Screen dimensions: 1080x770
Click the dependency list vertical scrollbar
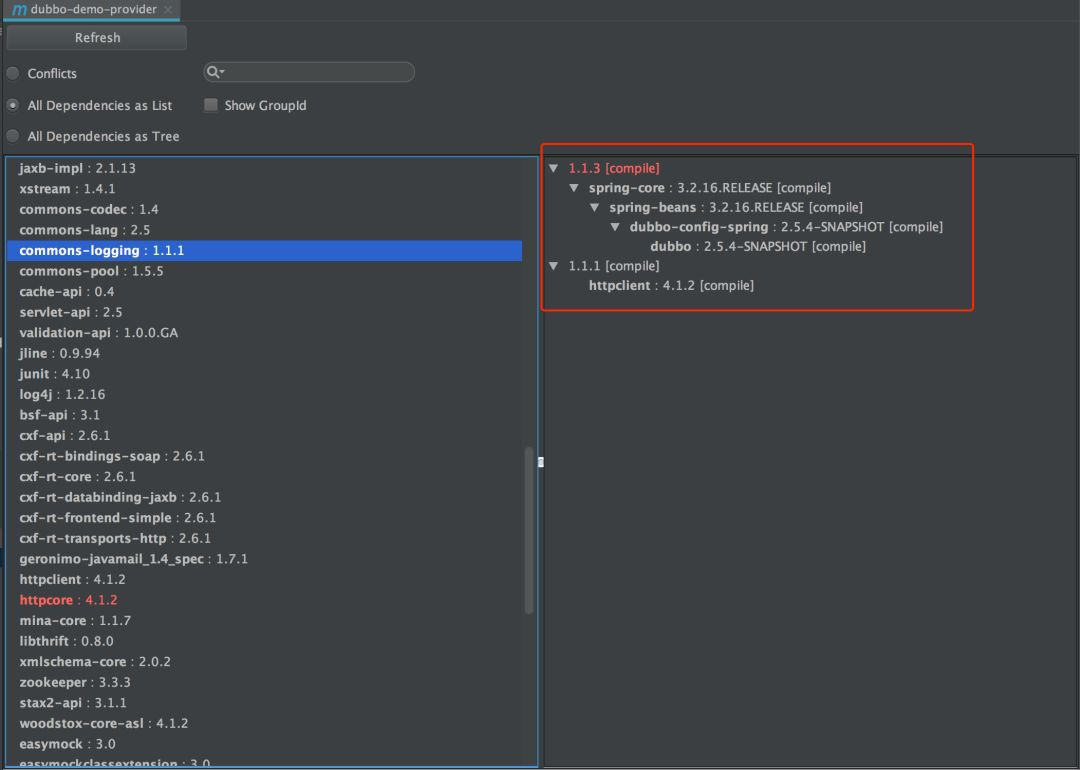pyautogui.click(x=529, y=530)
